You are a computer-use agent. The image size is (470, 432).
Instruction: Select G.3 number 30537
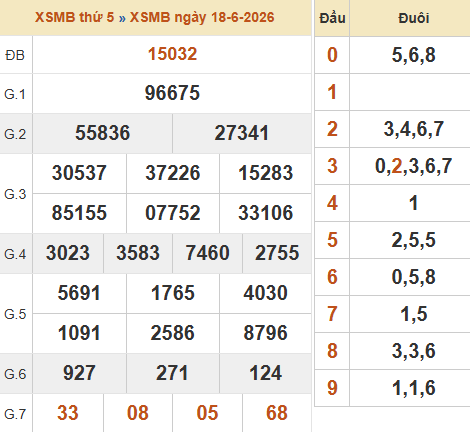[x=79, y=173]
